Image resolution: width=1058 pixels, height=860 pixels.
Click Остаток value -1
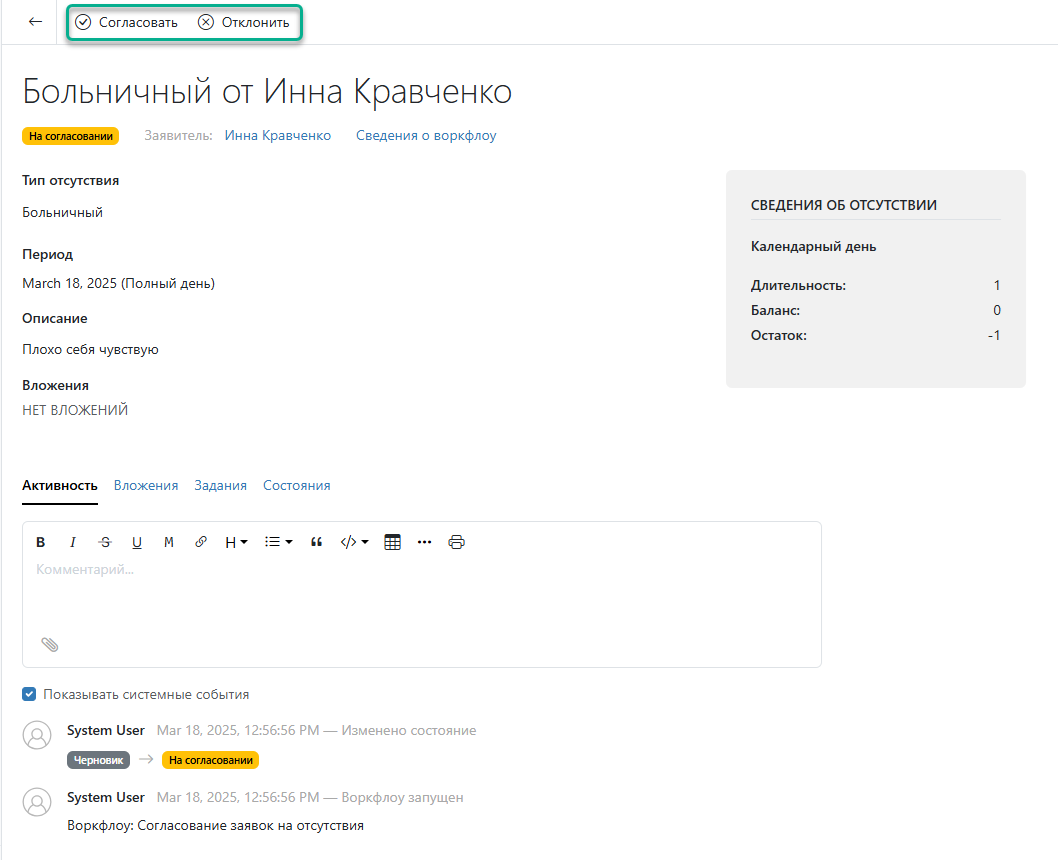tap(994, 335)
